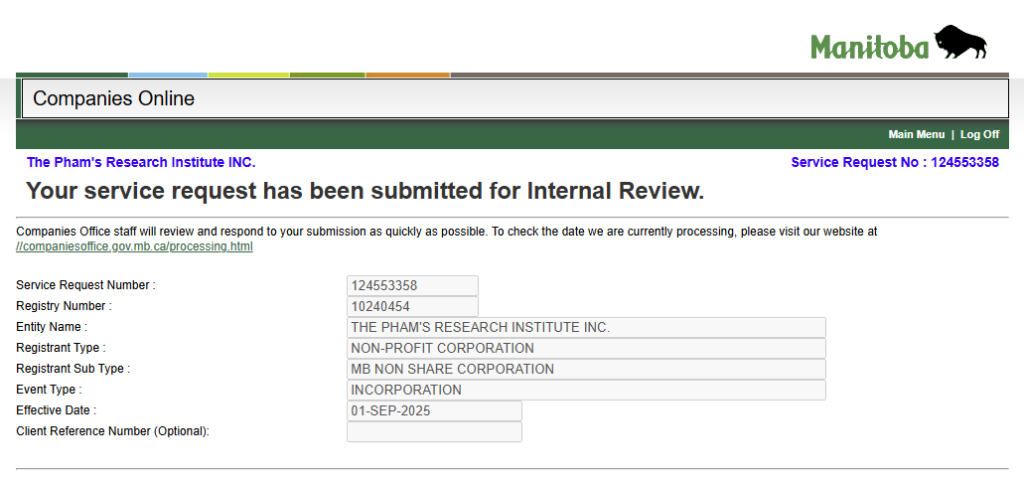The height and width of the screenshot is (482, 1024).
Task: Click the submitted for Internal Review heading
Action: 365,191
